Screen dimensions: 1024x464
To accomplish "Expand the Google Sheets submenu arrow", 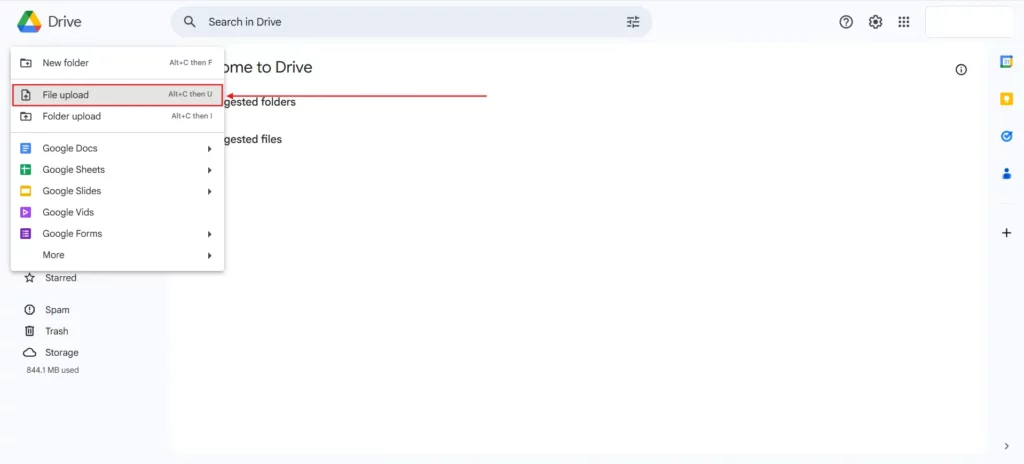I will [x=210, y=170].
